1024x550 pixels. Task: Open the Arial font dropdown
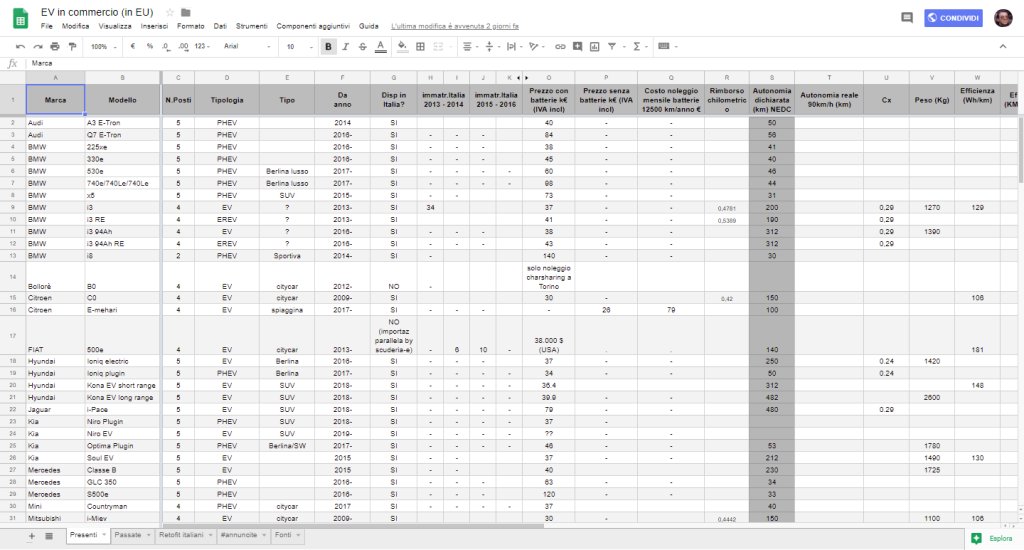pyautogui.click(x=247, y=46)
